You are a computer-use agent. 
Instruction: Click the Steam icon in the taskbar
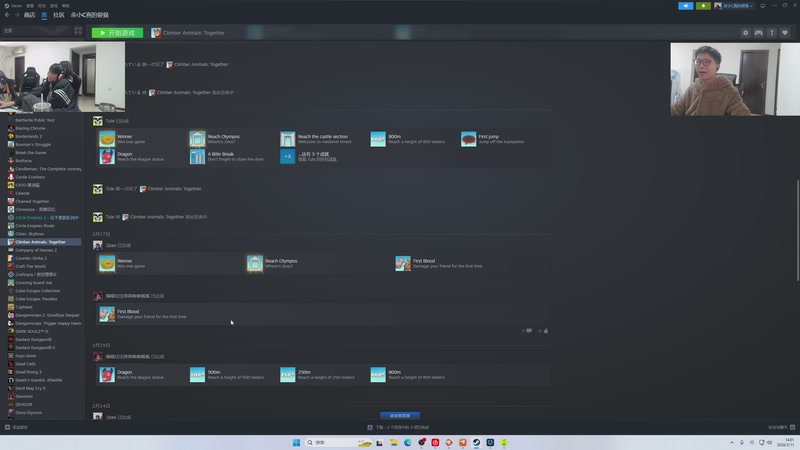tap(477, 442)
